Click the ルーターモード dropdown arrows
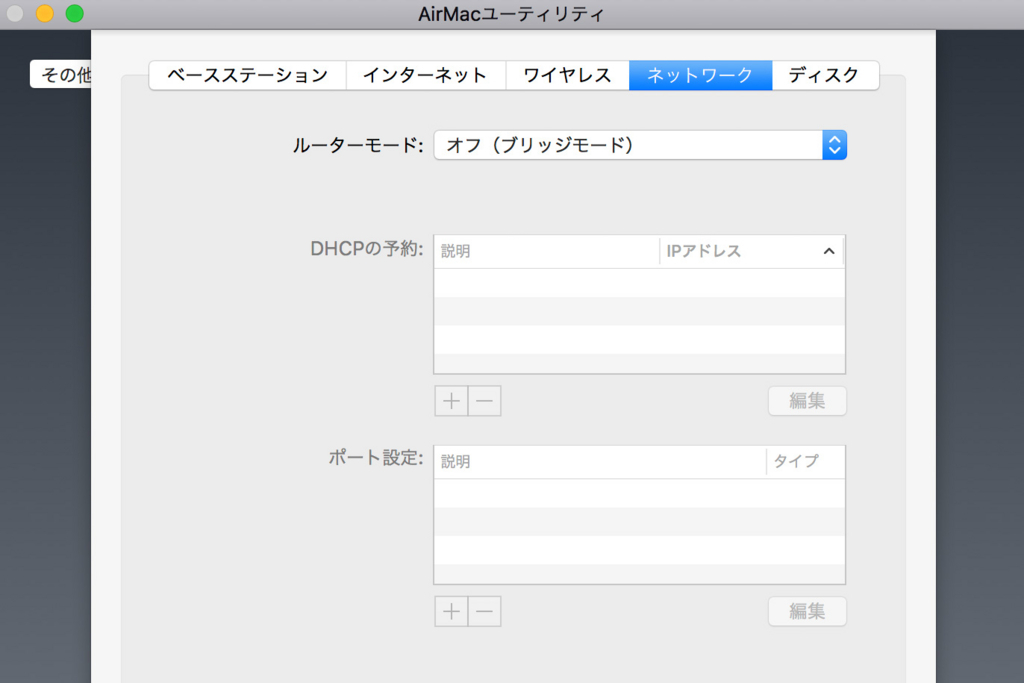1024x683 pixels. tap(835, 145)
